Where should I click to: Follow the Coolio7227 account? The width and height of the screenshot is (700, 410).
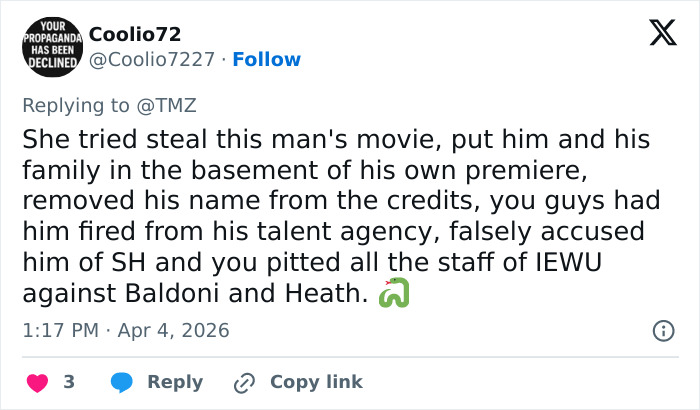(x=266, y=60)
